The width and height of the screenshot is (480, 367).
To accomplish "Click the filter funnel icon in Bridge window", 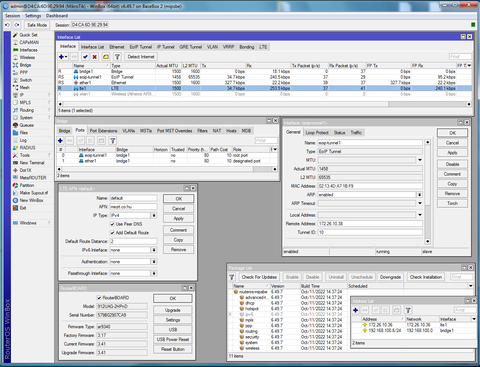I will point(113,141).
